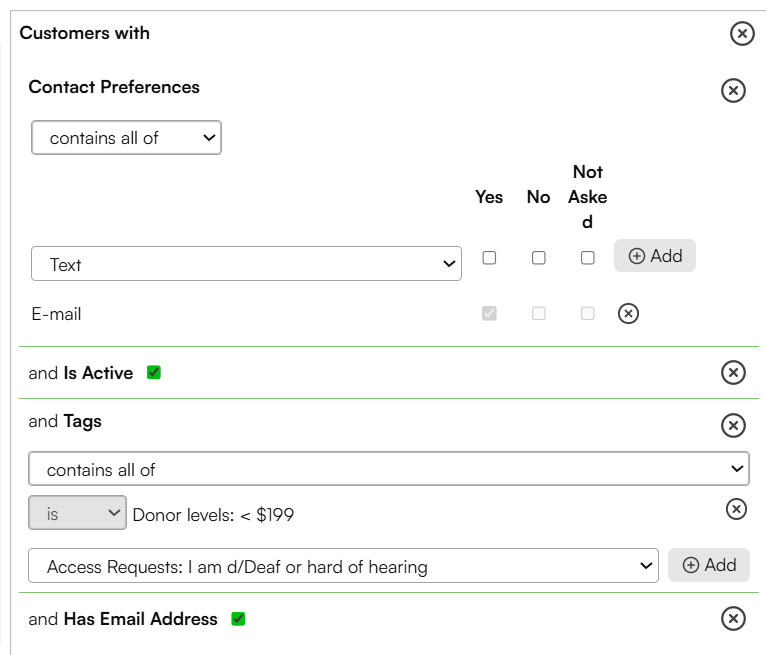Check No for the Text preference
This screenshot has width=766, height=655.
[x=538, y=257]
